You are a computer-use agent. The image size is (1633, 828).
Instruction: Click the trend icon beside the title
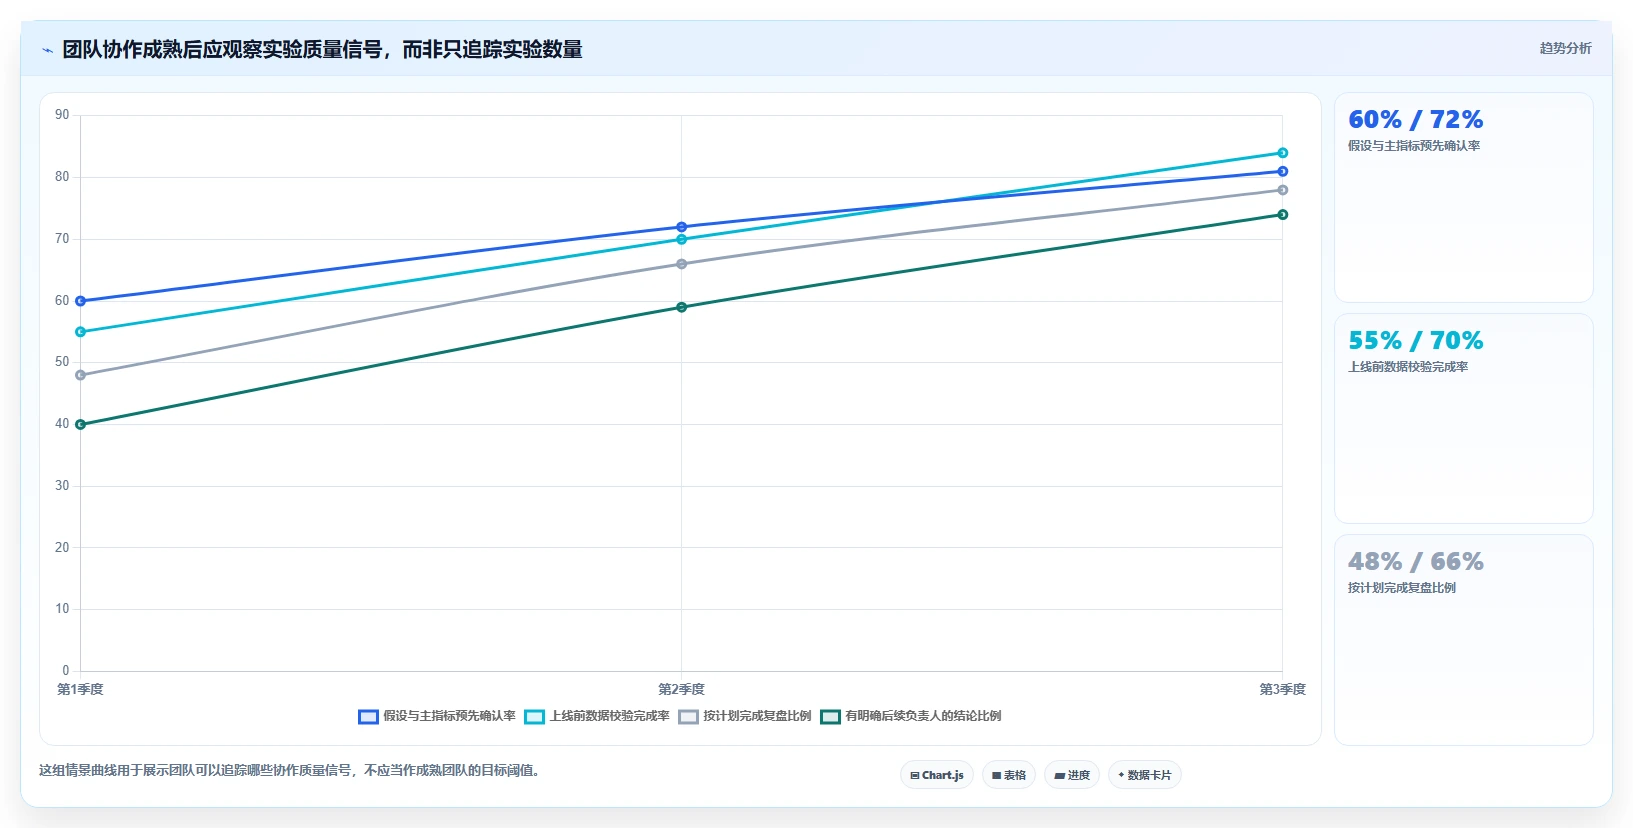coord(47,50)
